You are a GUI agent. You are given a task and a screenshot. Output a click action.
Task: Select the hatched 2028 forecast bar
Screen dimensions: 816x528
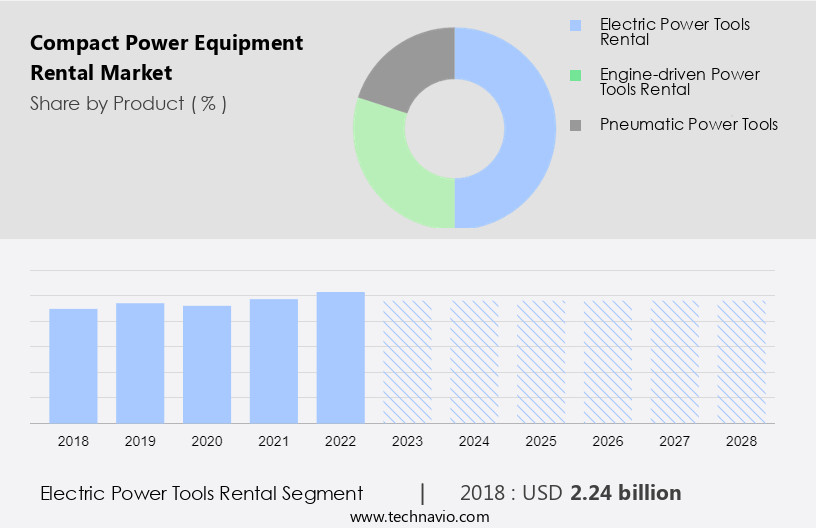742,361
